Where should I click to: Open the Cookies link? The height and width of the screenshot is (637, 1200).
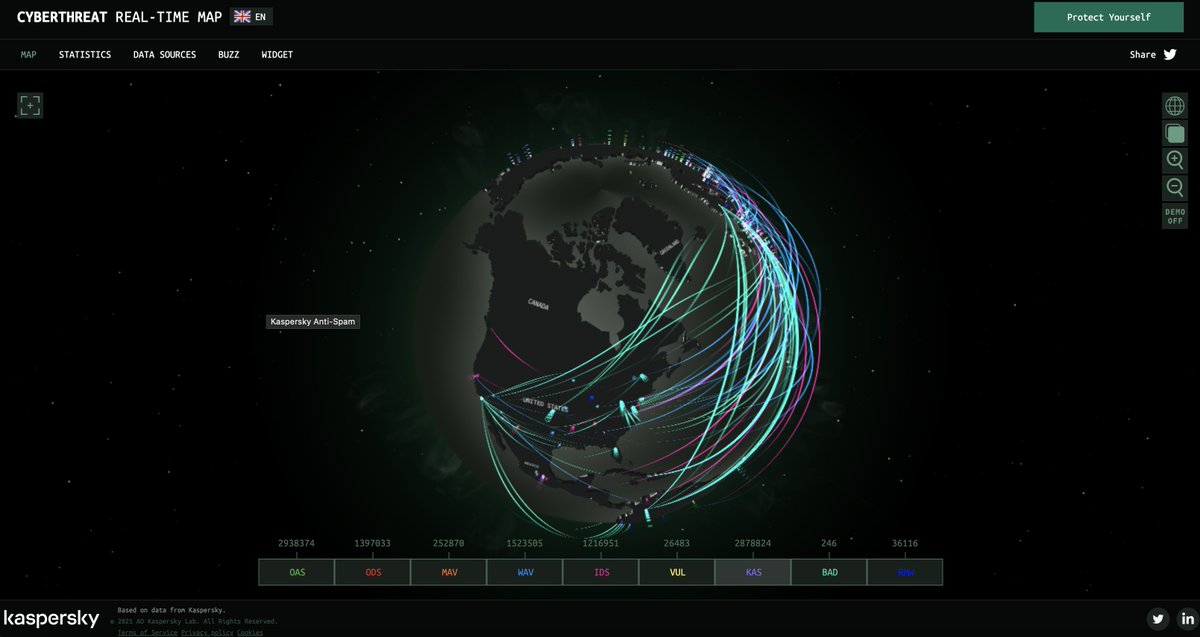point(250,632)
